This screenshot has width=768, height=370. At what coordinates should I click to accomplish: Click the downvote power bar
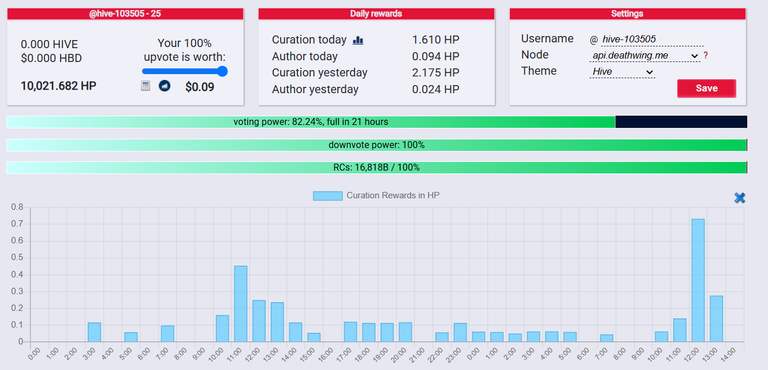coord(376,145)
